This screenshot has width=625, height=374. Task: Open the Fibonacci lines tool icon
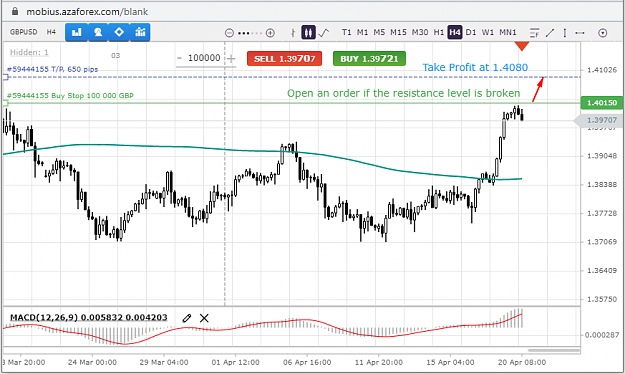click(x=534, y=33)
